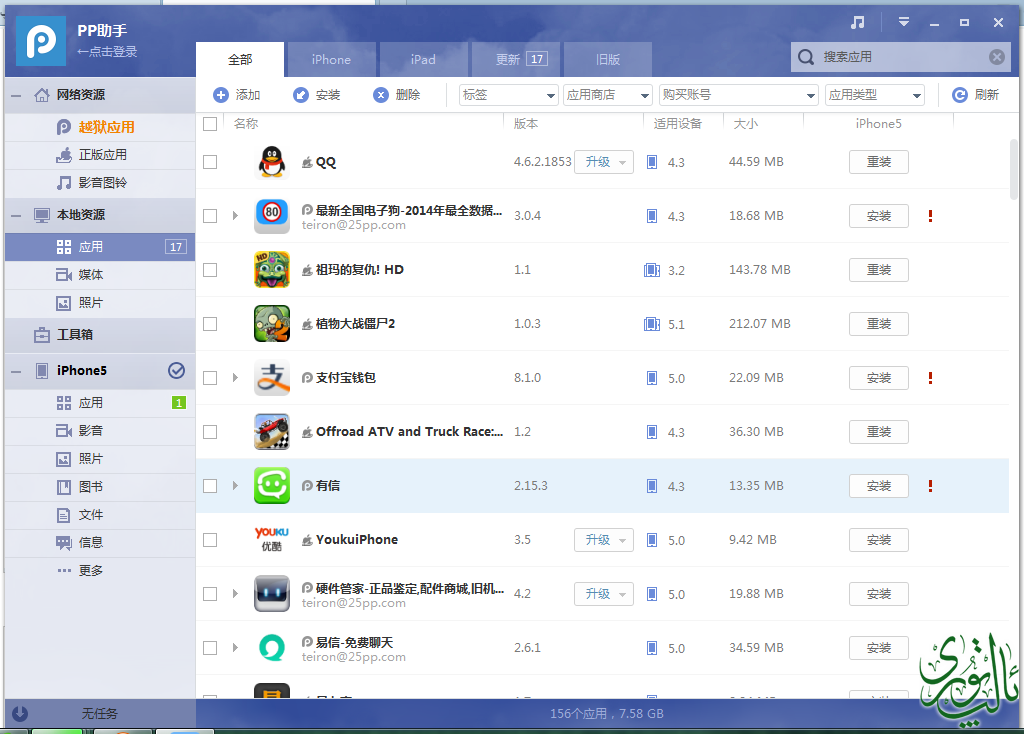Sort by the 大小 column header

(x=746, y=123)
